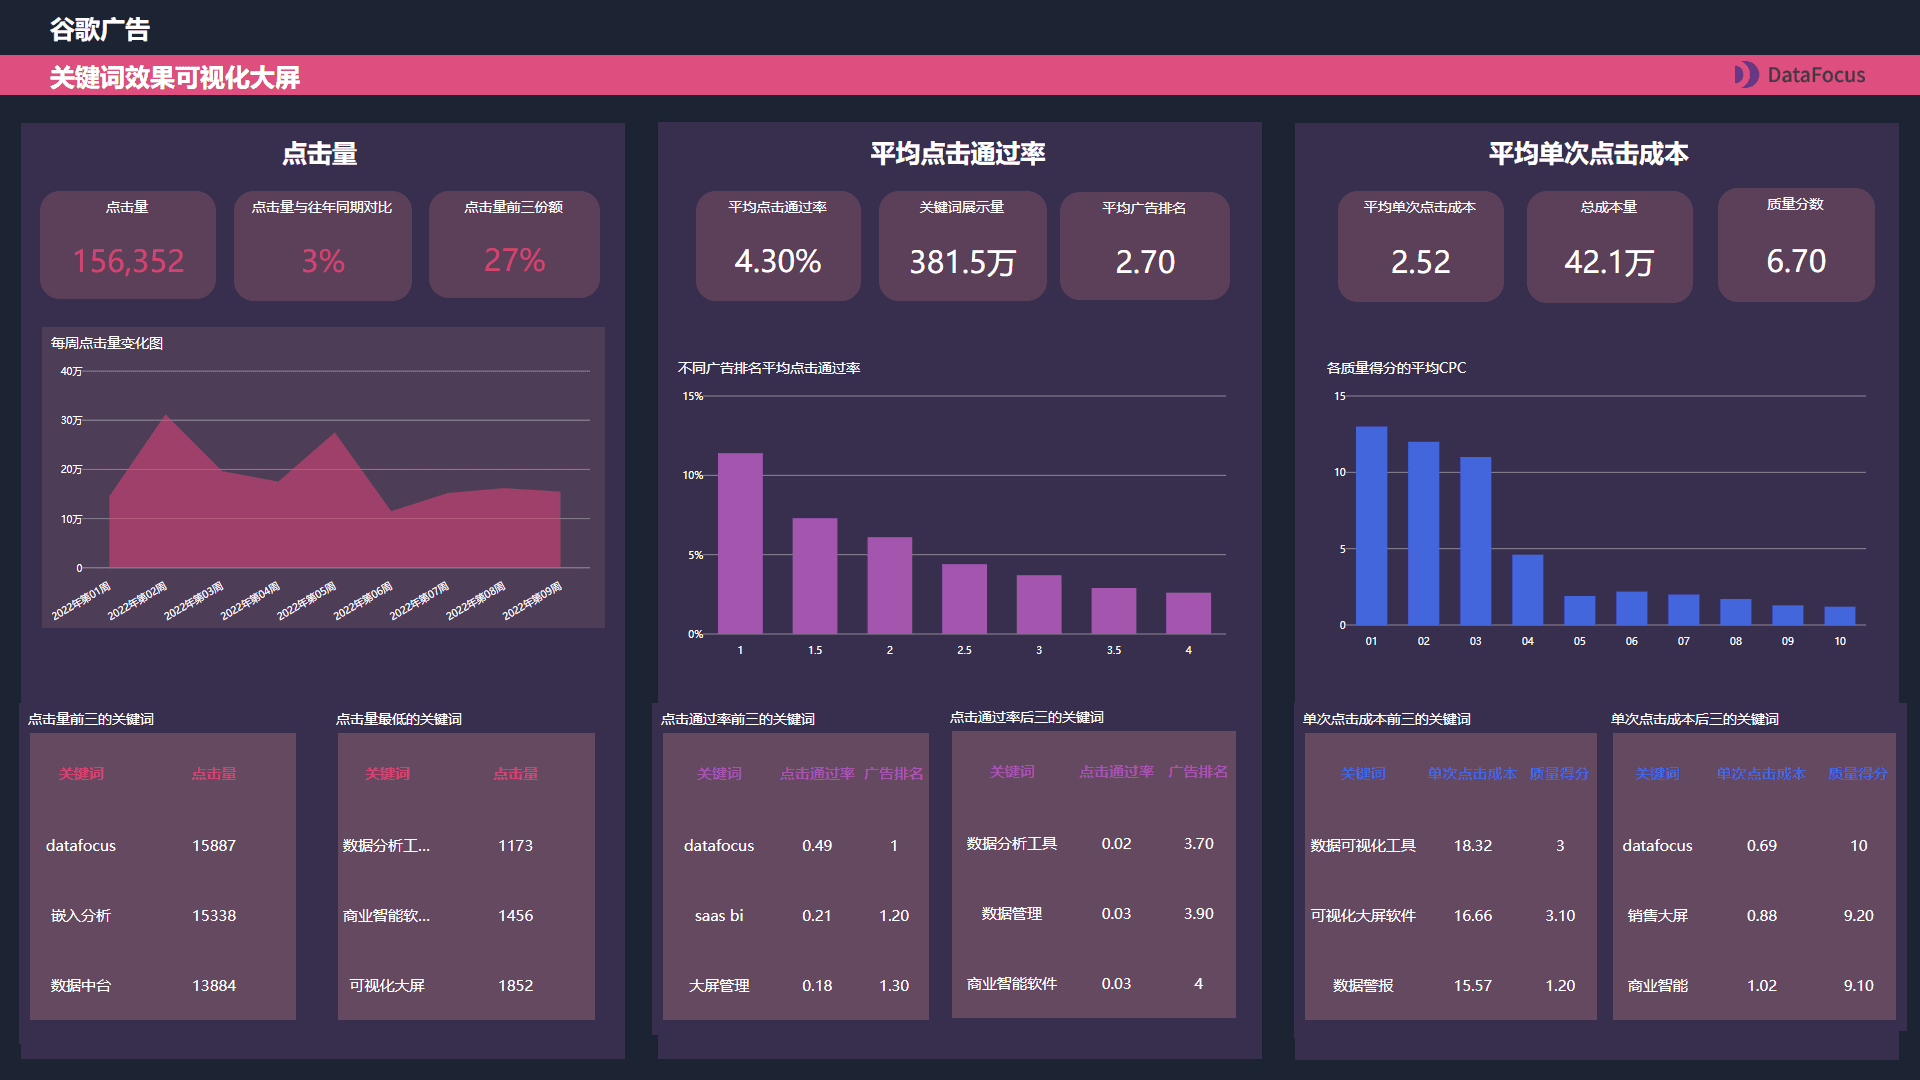Screen dimensions: 1920x1080
Task: Click the 不同广告排名平均点击通过率 chart title
Action: point(769,368)
